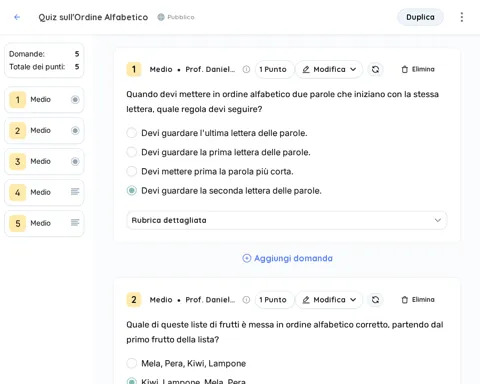
Task: Click the multiple-choice icon on sidebar item 1
Action: (75, 99)
